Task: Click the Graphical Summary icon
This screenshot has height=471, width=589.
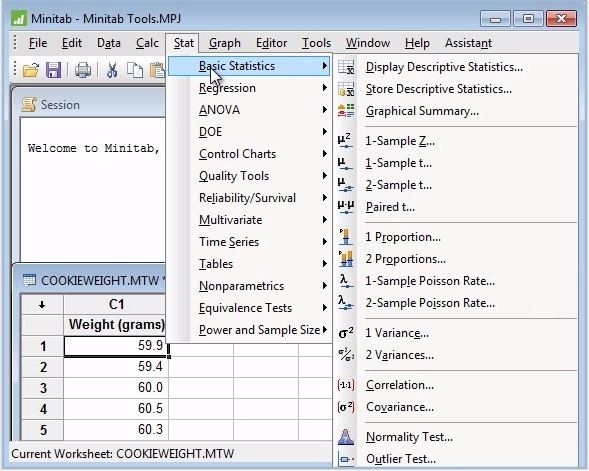Action: (346, 111)
